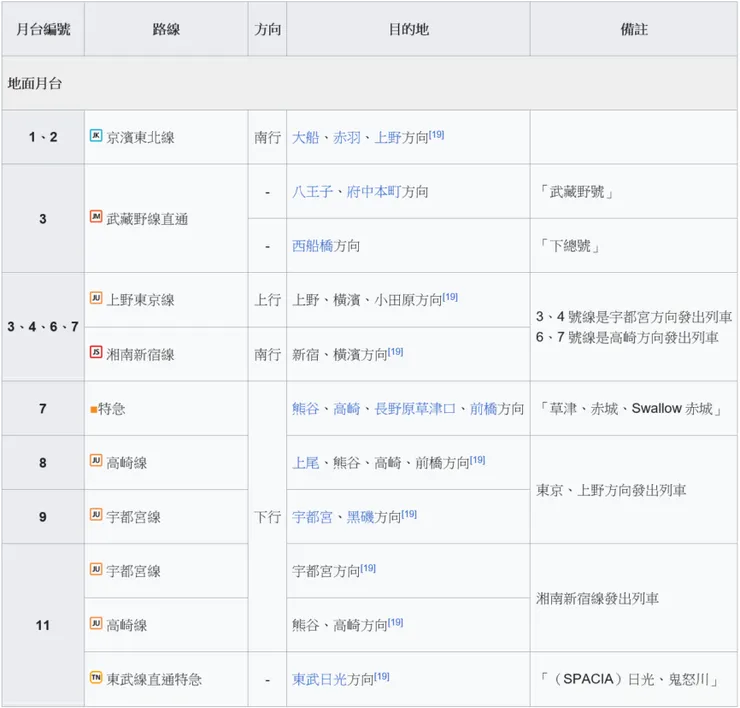Open the 上尾 link
This screenshot has width=740, height=708.
(305, 463)
